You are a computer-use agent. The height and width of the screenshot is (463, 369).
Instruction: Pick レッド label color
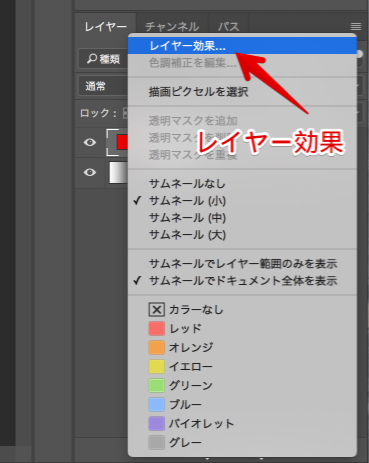pos(242,329)
